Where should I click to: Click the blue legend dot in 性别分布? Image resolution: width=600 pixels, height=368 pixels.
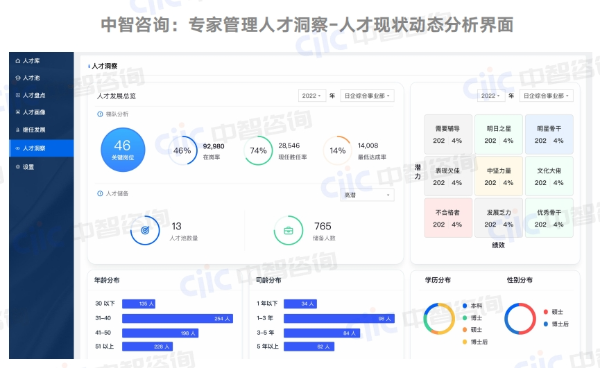coord(546,324)
